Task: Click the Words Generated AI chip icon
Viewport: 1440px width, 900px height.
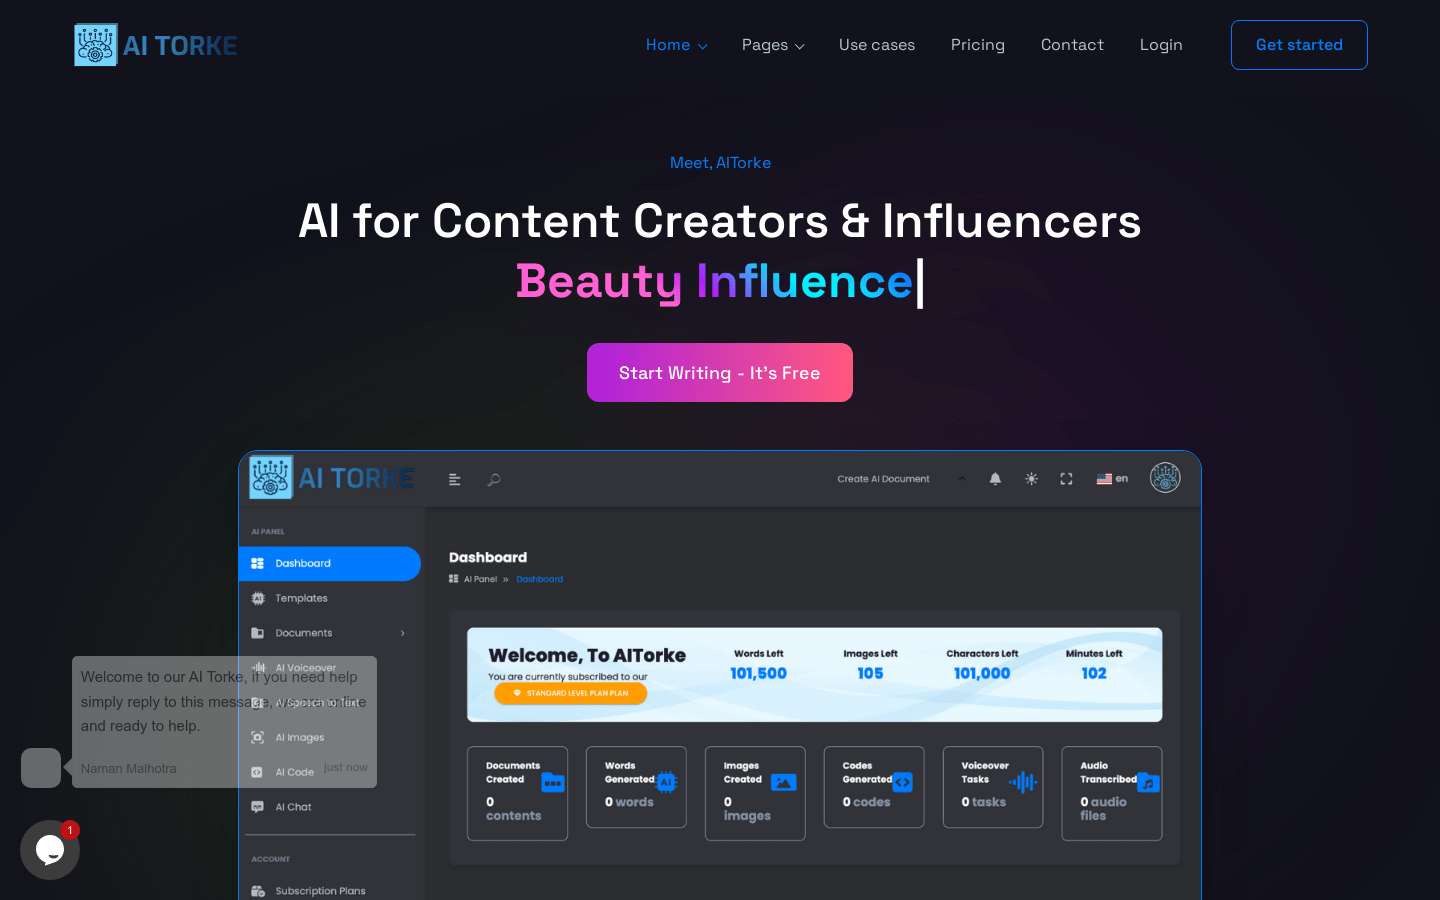Action: 667,783
